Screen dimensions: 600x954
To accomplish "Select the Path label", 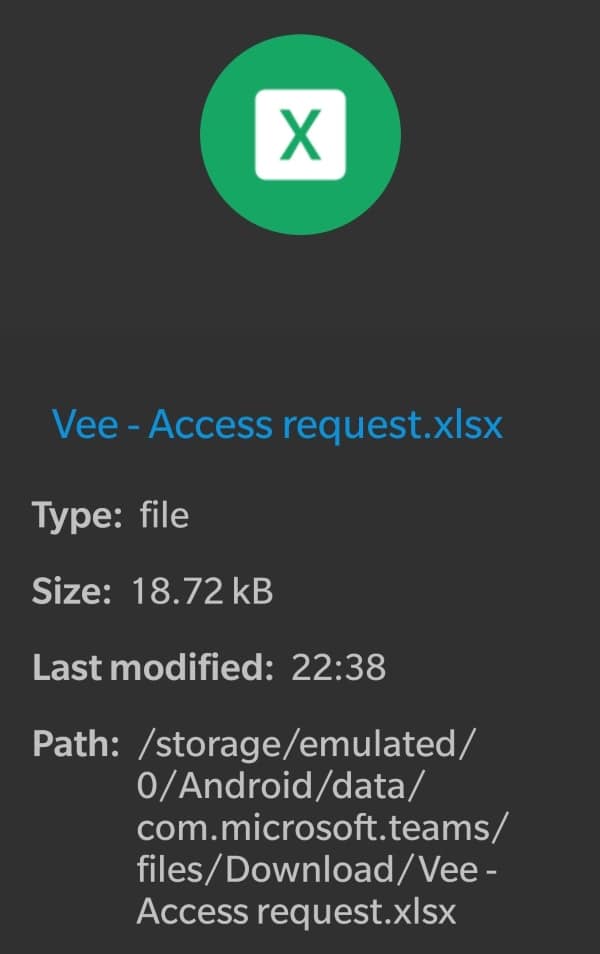I will pyautogui.click(x=67, y=744).
